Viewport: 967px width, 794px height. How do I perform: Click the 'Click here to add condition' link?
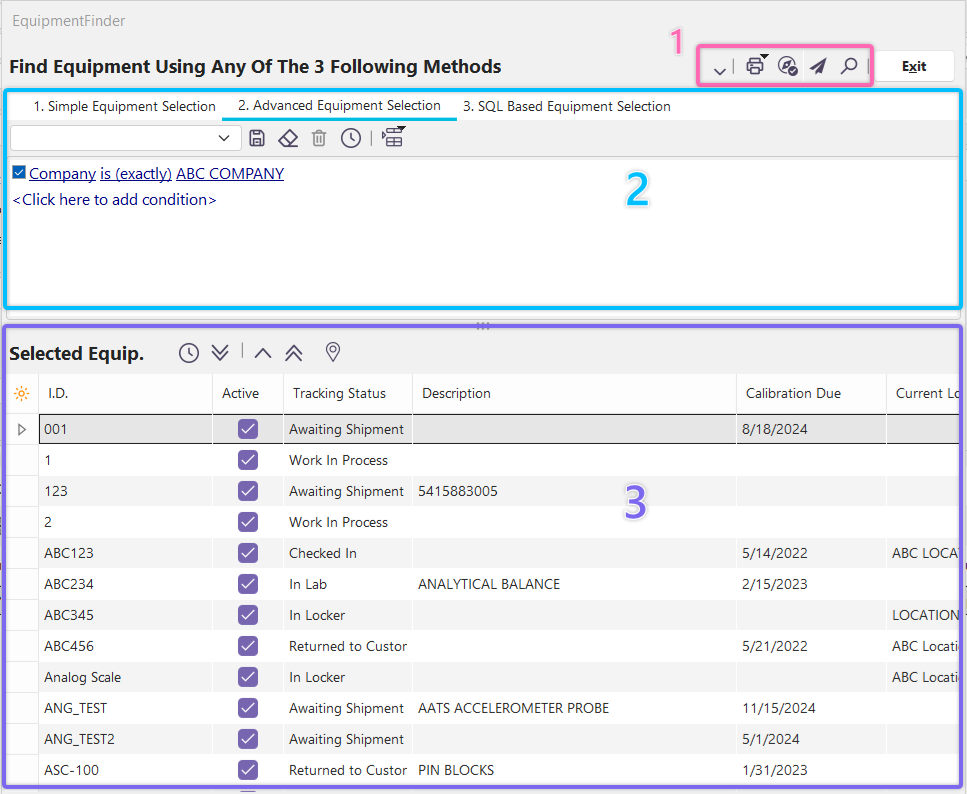(x=114, y=199)
